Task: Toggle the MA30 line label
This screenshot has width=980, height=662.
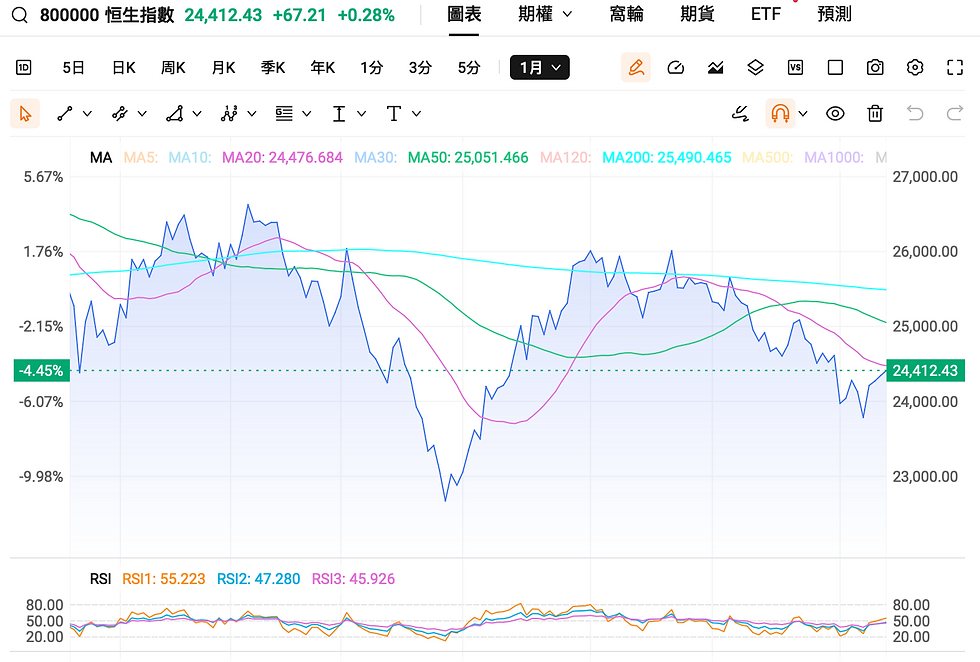Action: (x=376, y=158)
